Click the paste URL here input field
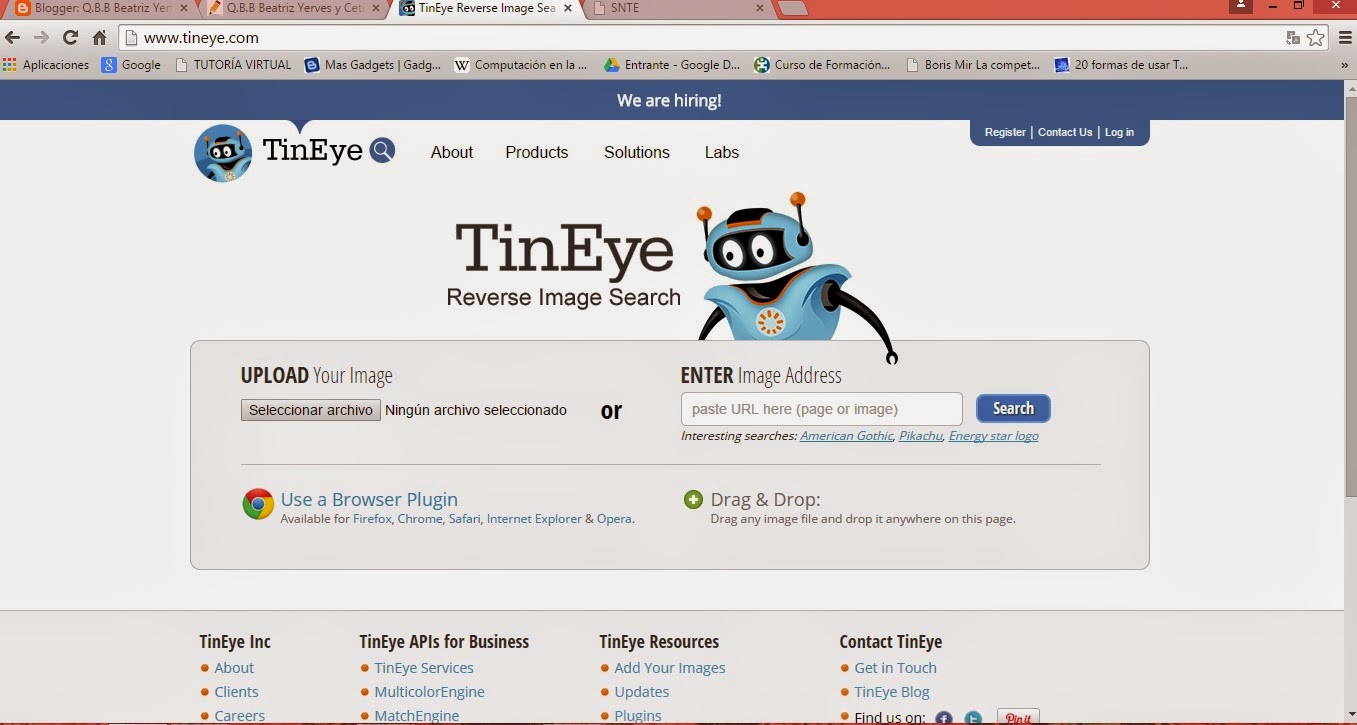1357x725 pixels. [822, 409]
